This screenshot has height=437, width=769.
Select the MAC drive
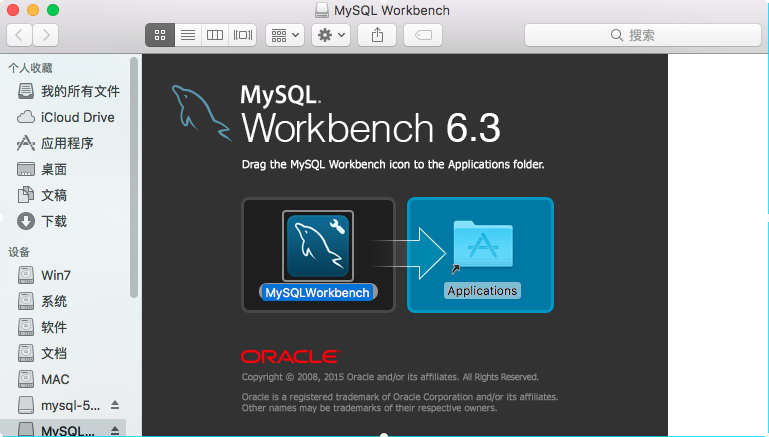click(x=43, y=379)
